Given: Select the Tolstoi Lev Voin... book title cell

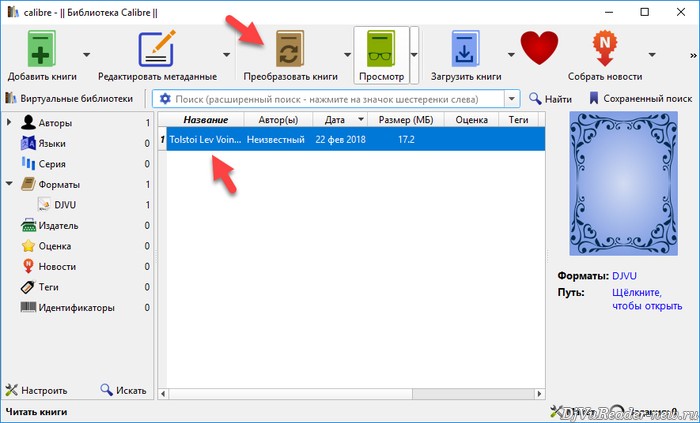Looking at the screenshot, I should [x=205, y=139].
